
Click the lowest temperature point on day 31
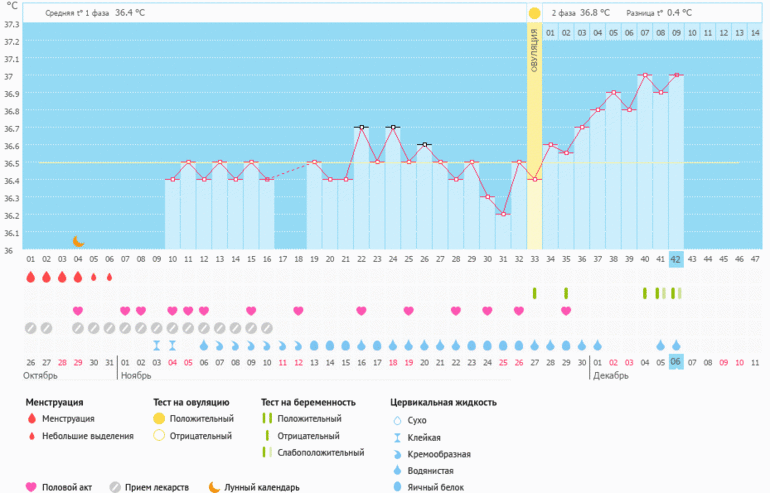(x=503, y=214)
